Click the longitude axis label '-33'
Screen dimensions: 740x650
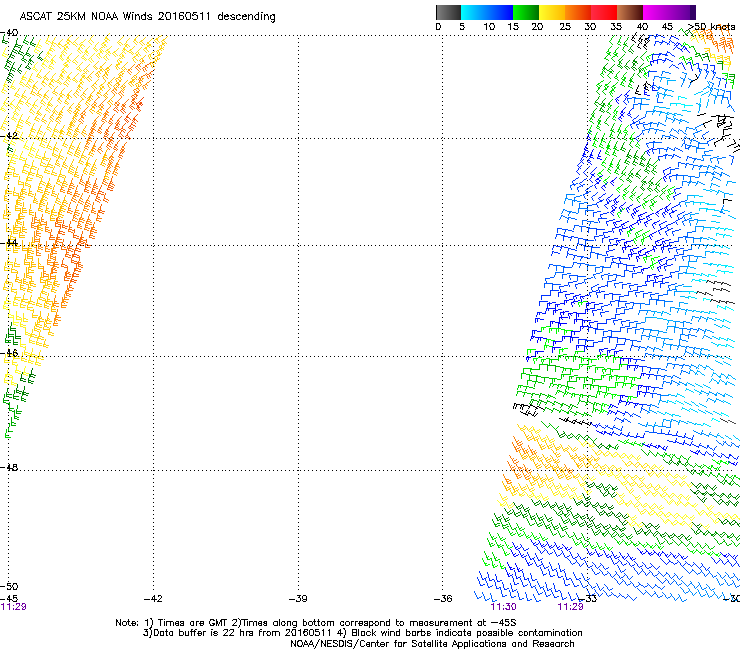click(588, 599)
